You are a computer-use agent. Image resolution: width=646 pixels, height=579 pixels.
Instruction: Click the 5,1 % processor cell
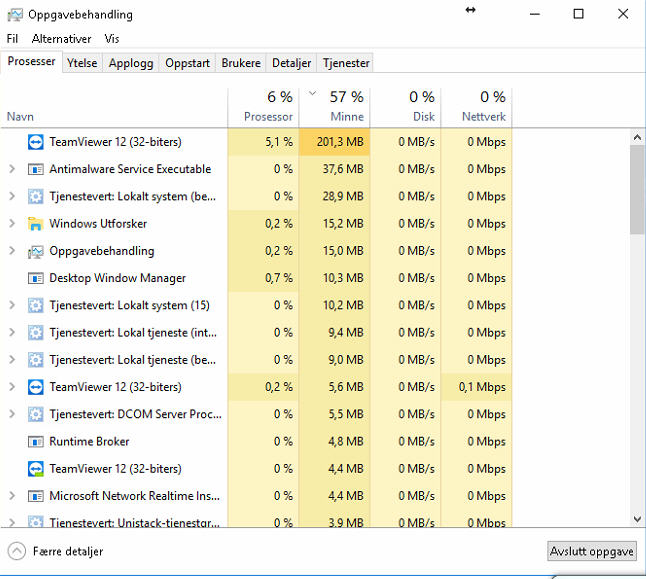[263, 142]
